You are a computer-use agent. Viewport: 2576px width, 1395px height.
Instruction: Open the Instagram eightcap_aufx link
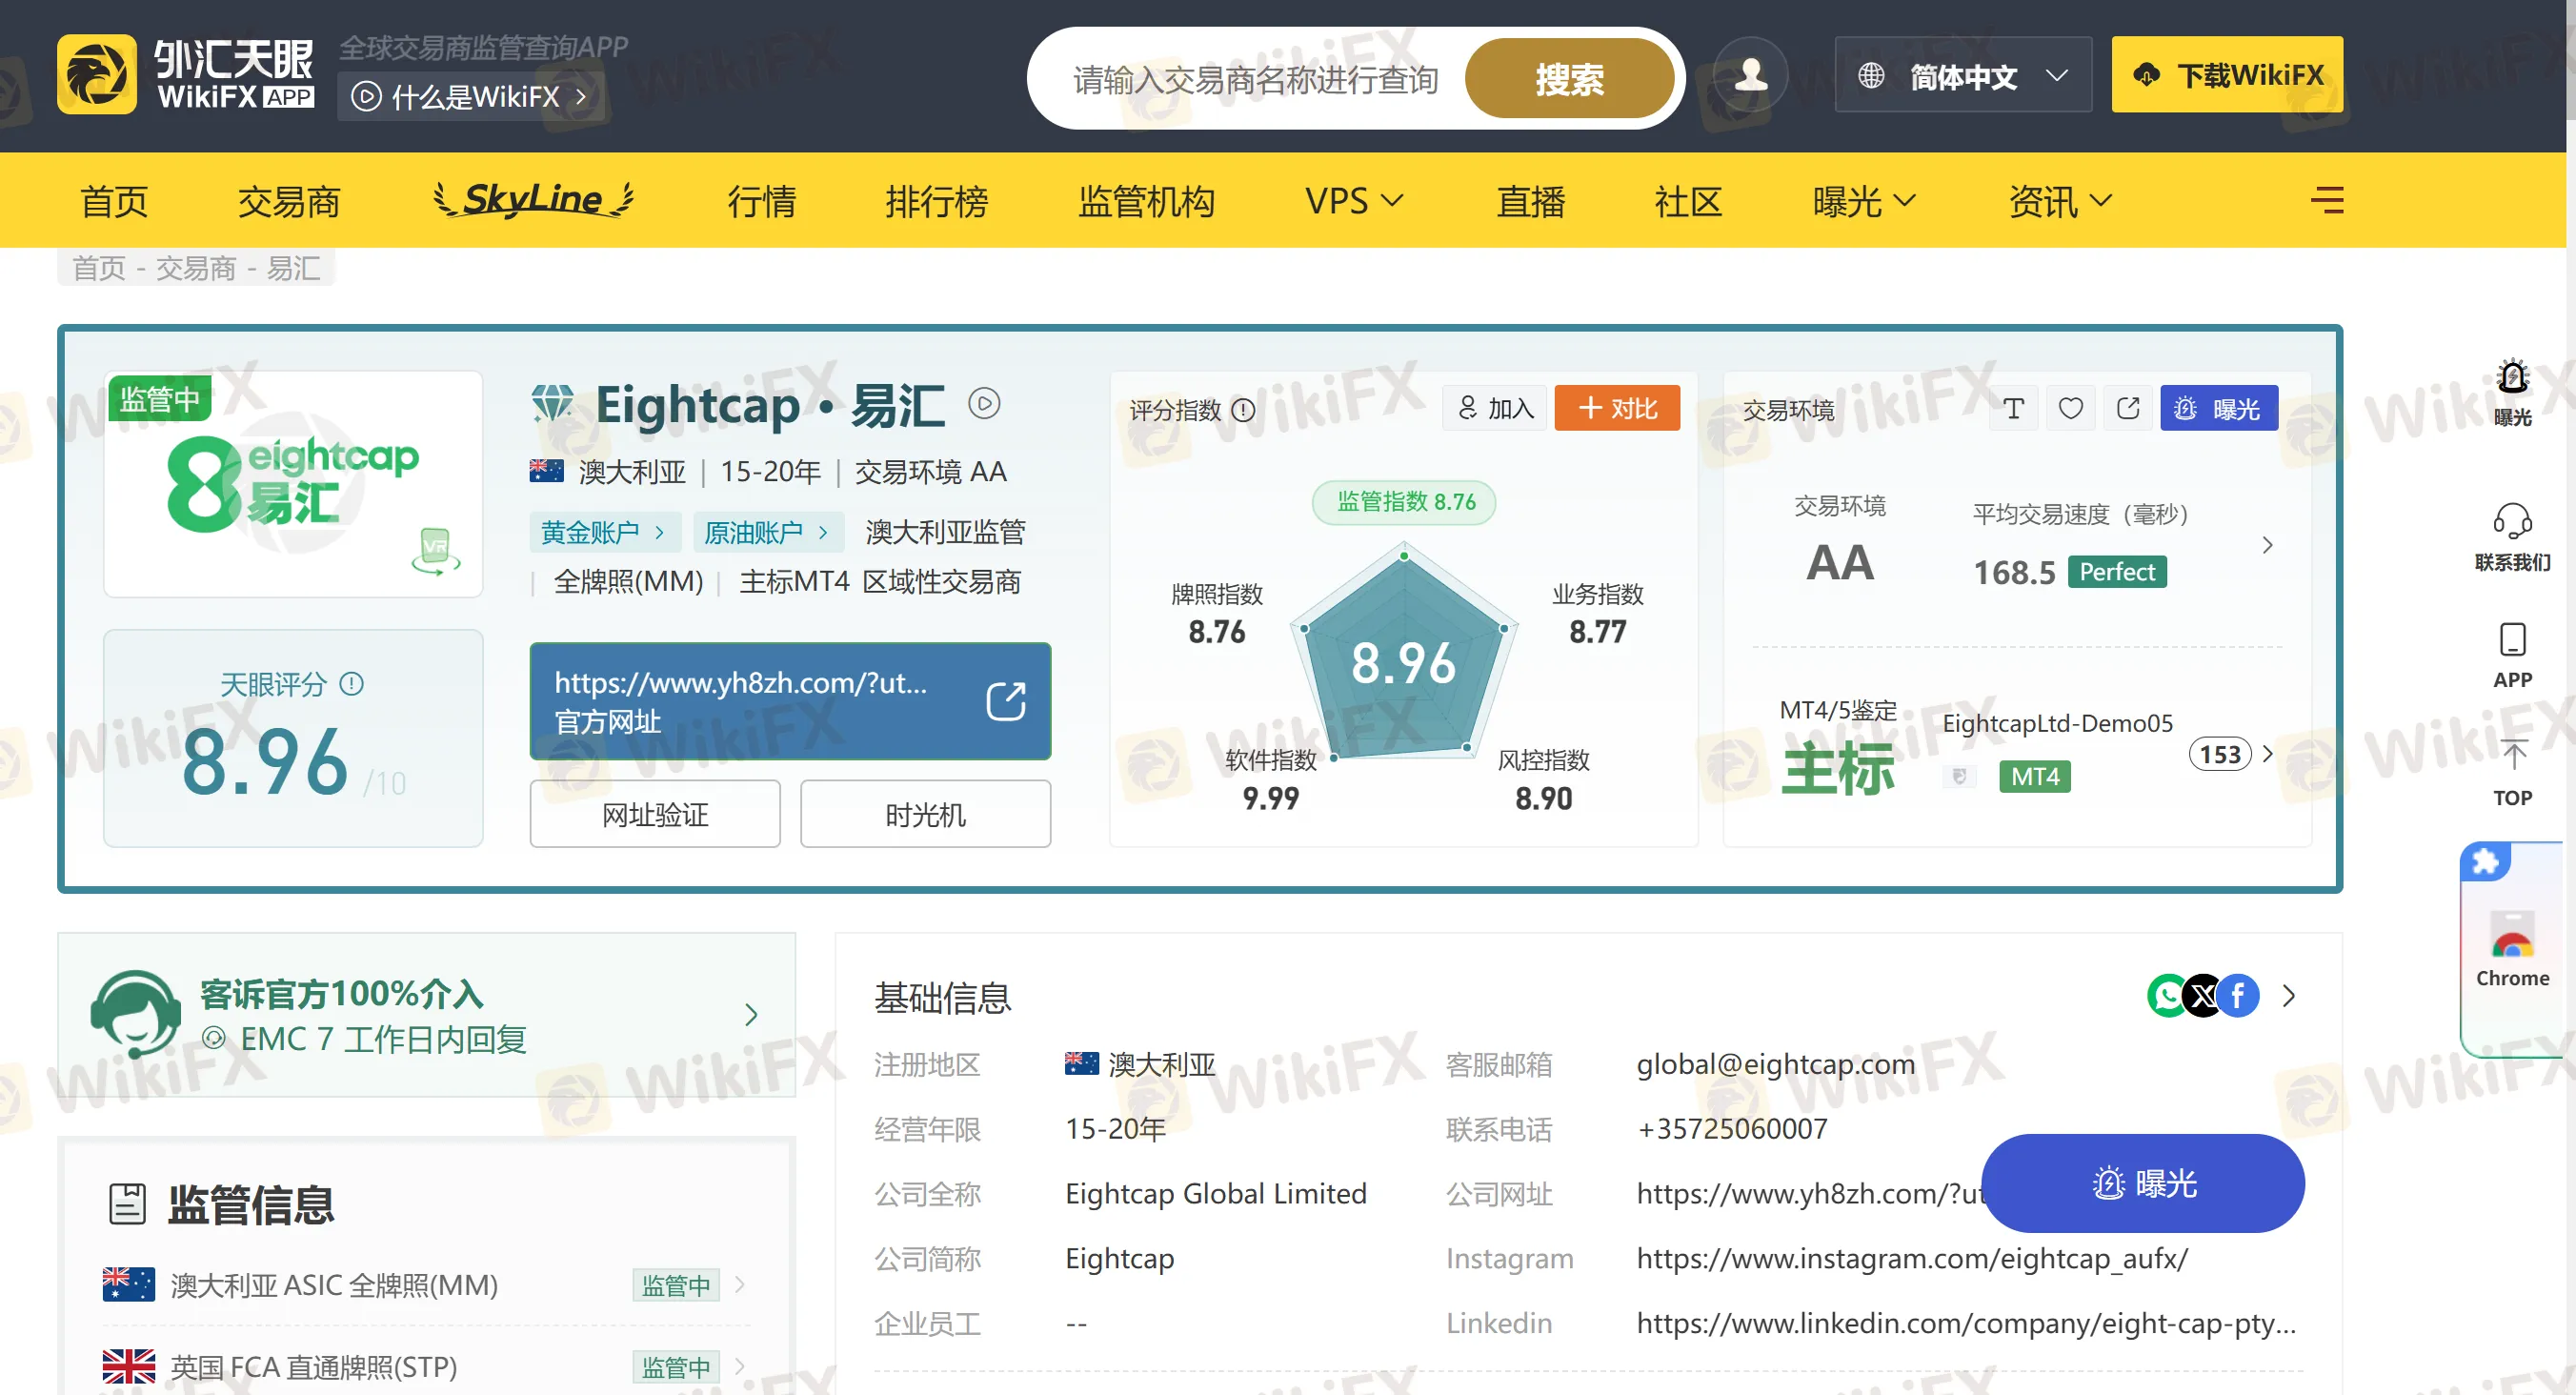tap(1911, 1258)
